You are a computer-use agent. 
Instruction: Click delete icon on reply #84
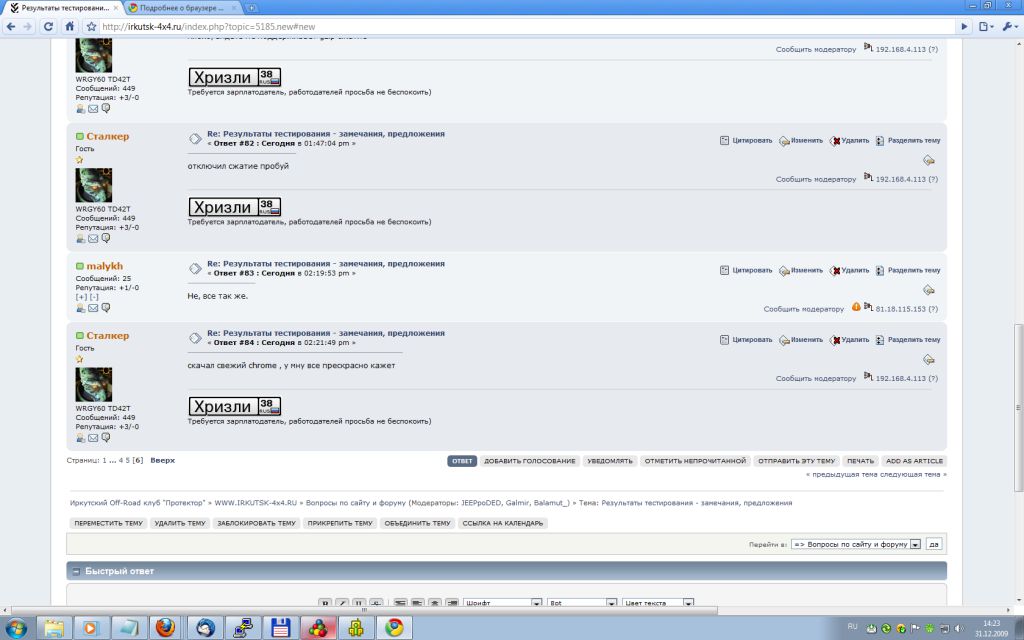pyautogui.click(x=835, y=340)
